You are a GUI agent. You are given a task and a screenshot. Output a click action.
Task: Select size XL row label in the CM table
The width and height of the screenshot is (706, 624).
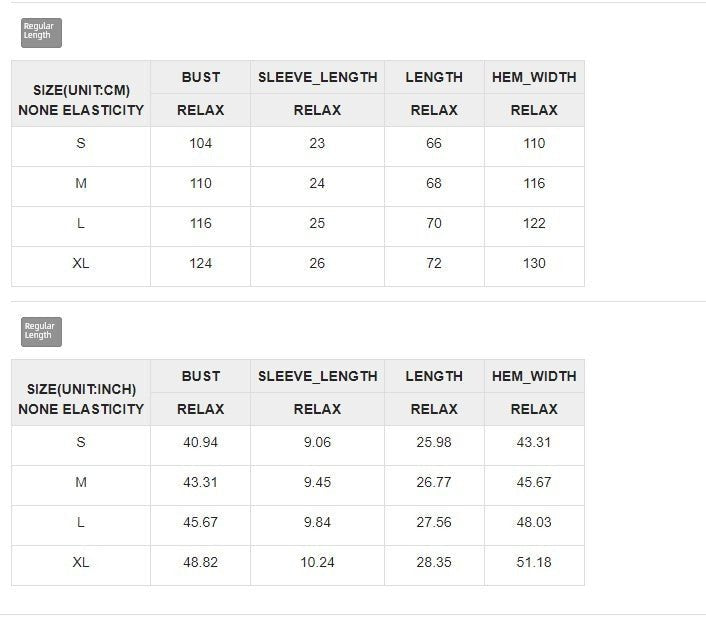pyautogui.click(x=81, y=263)
